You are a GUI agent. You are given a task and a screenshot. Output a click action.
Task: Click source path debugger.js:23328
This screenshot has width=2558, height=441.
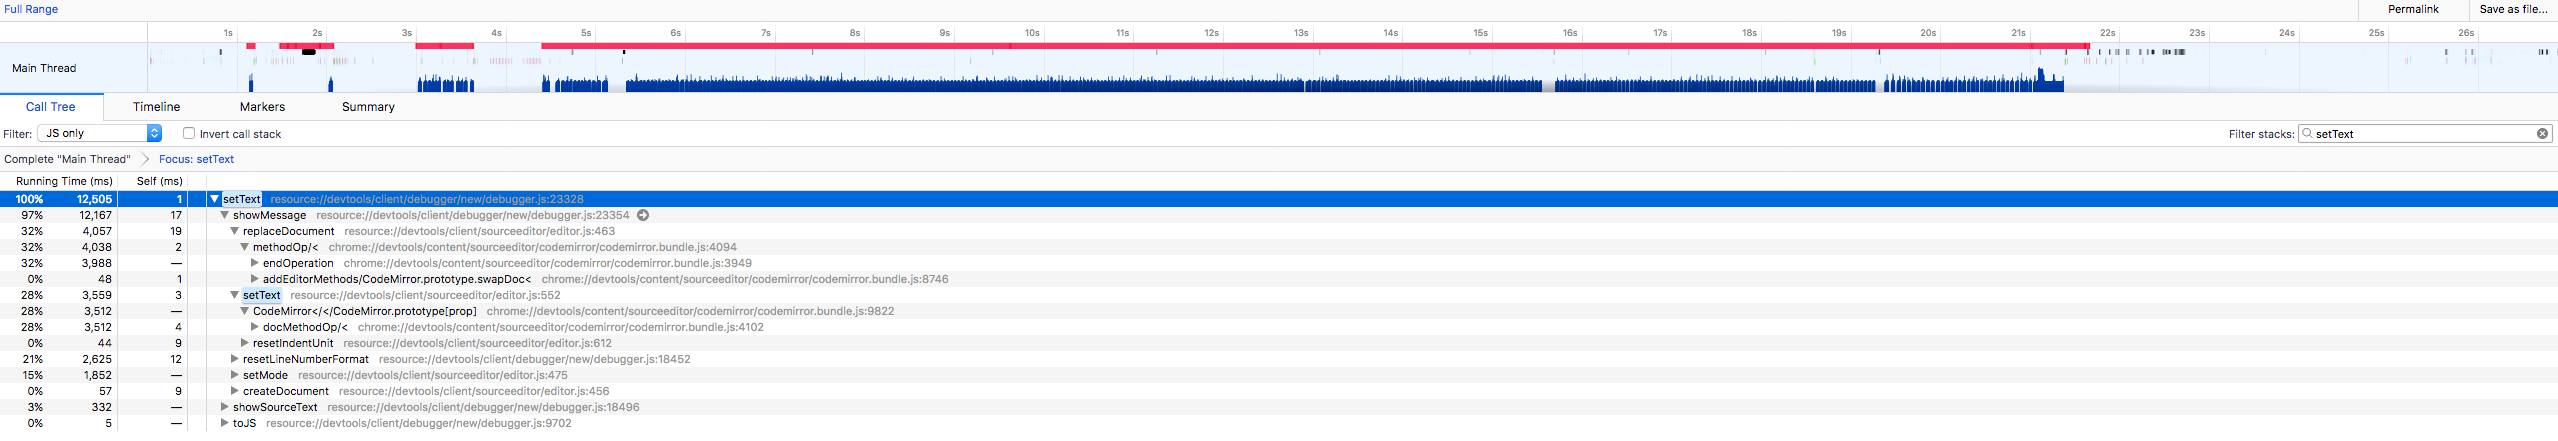point(427,199)
